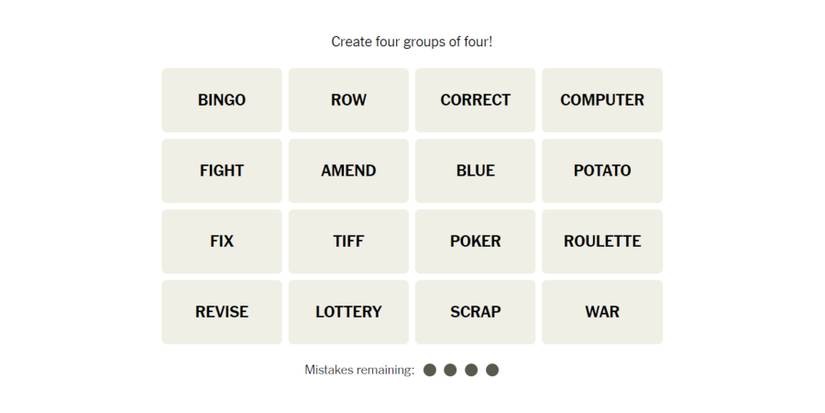
Task: Click the "Create four groups of four!" heading
Action: [412, 42]
